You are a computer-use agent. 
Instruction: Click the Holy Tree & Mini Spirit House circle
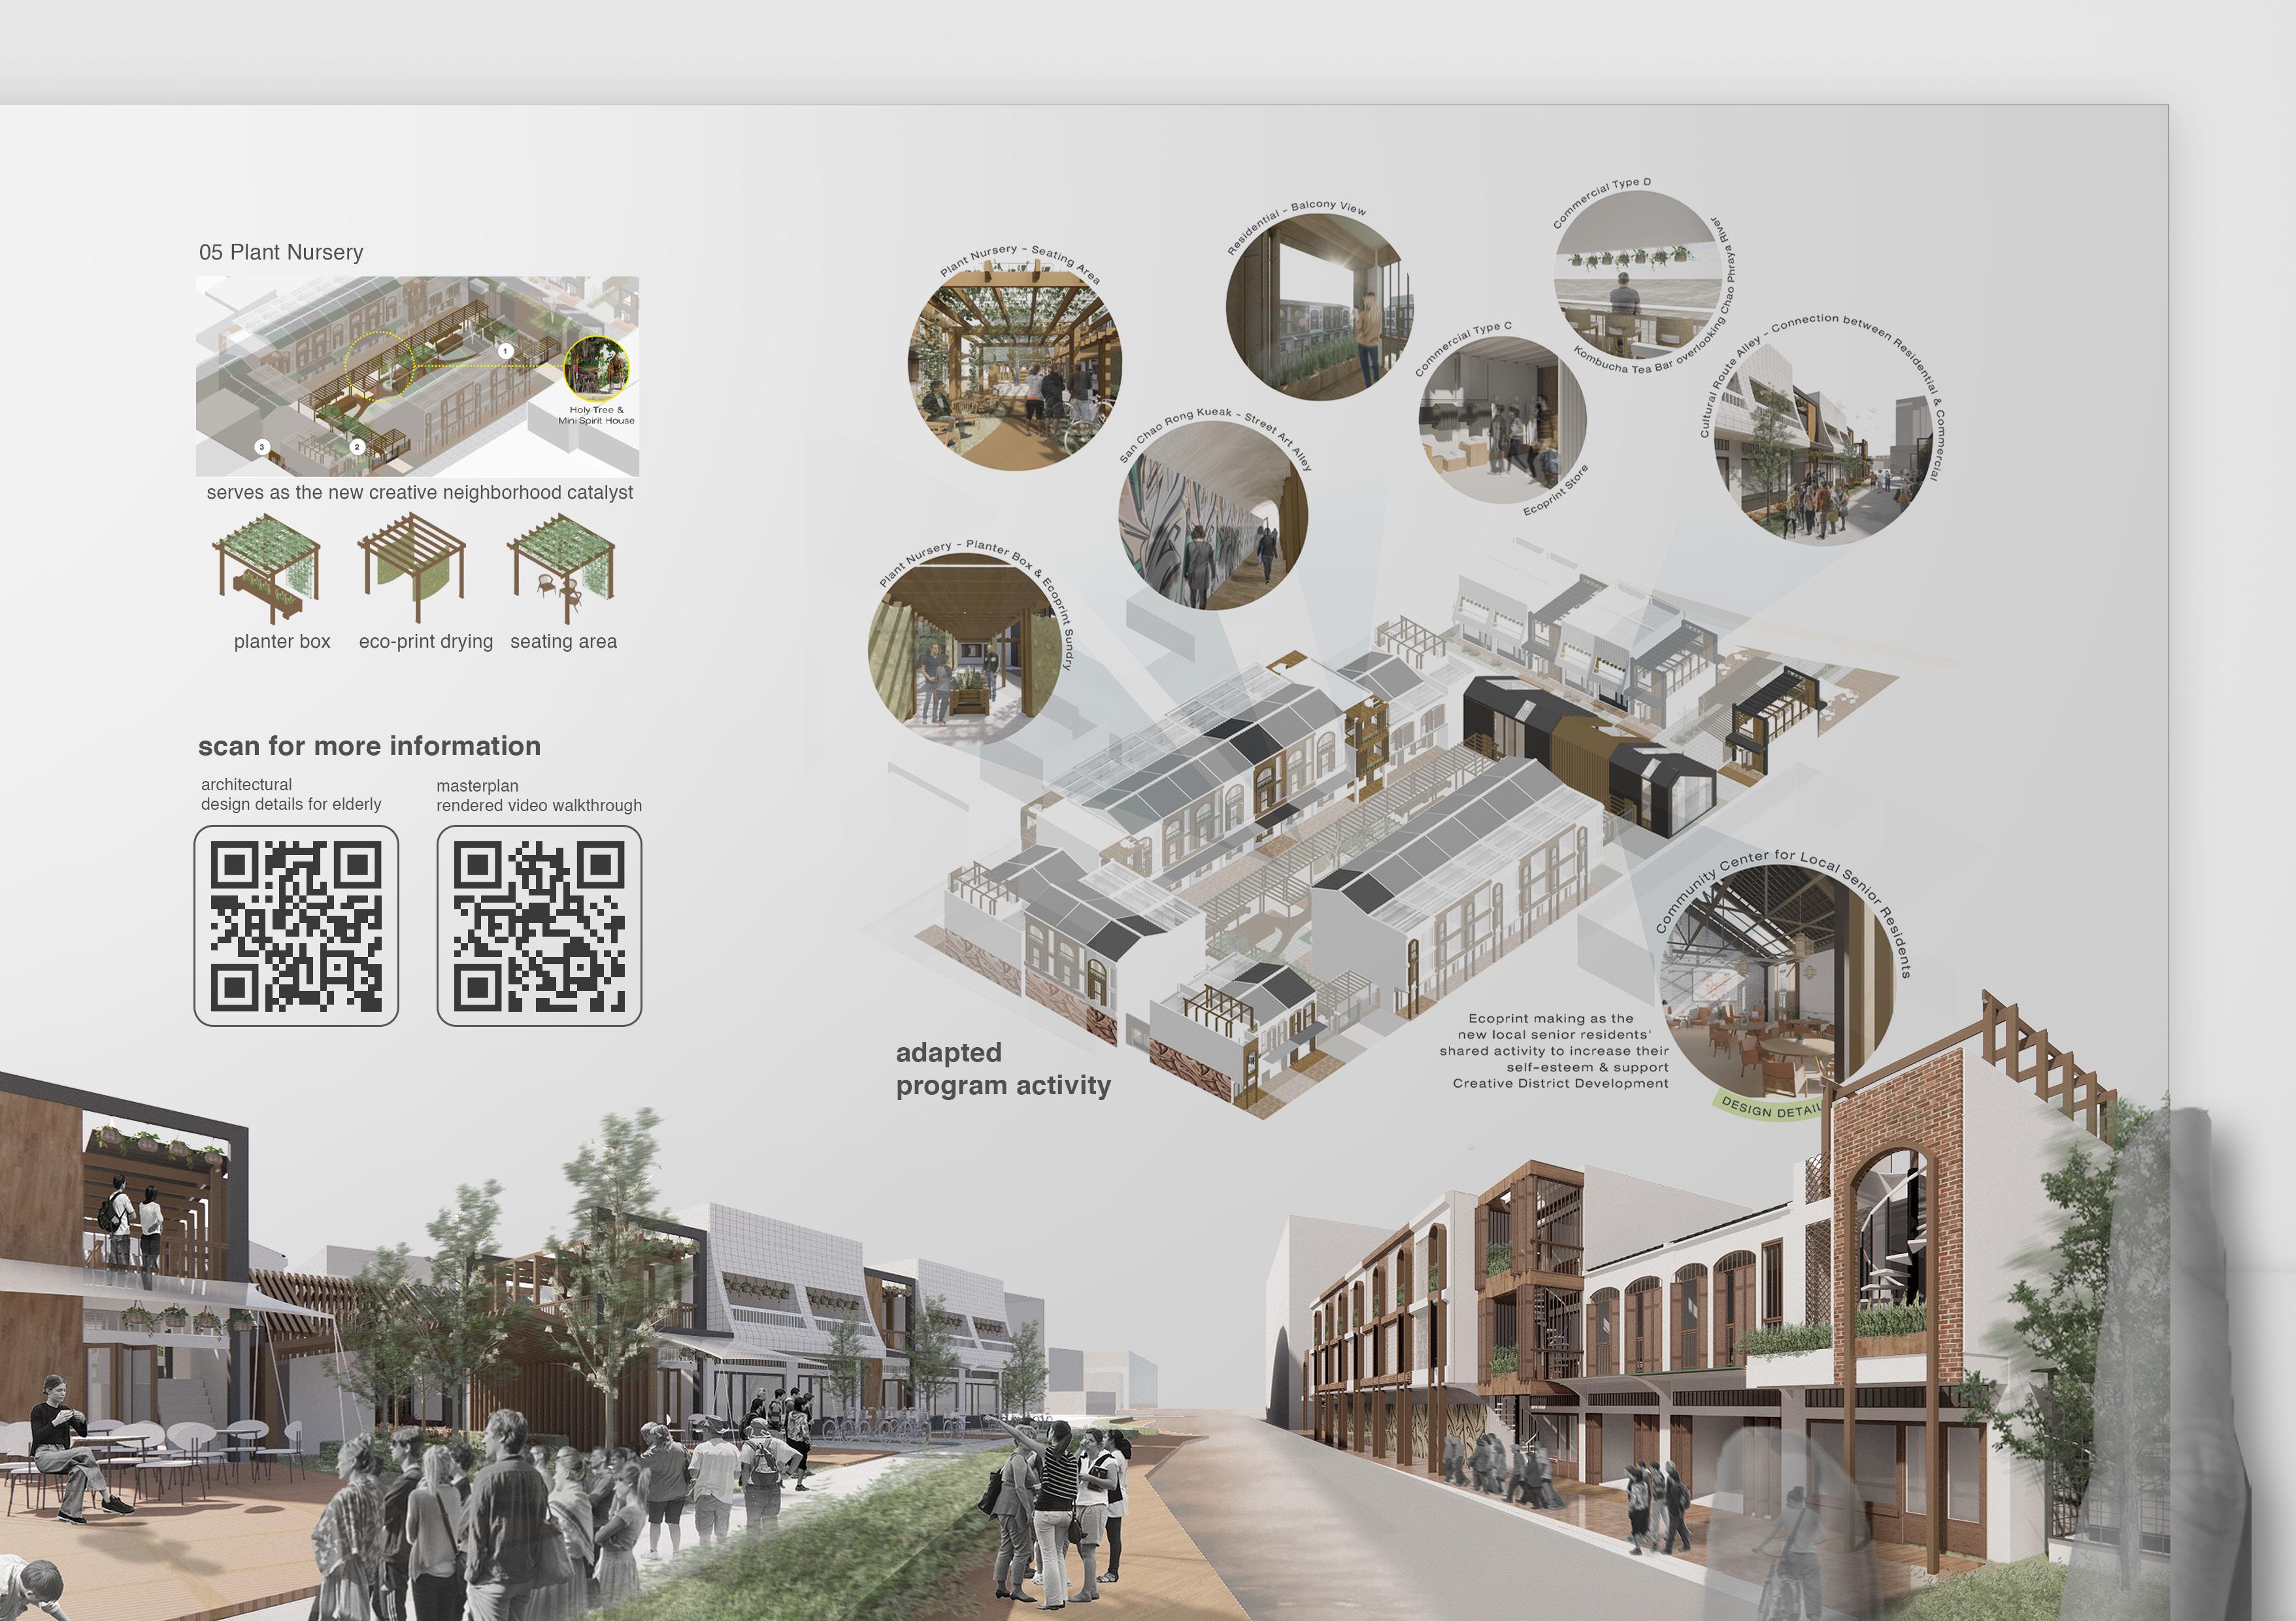[x=596, y=367]
